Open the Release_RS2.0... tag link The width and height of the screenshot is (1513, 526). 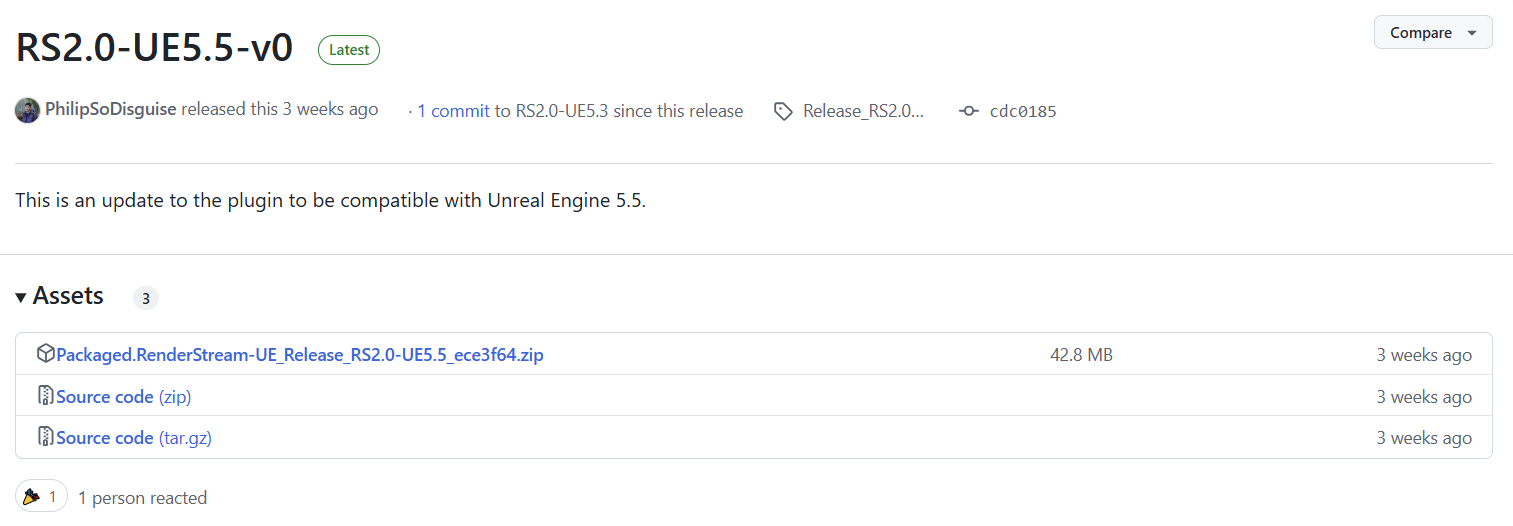(x=863, y=111)
